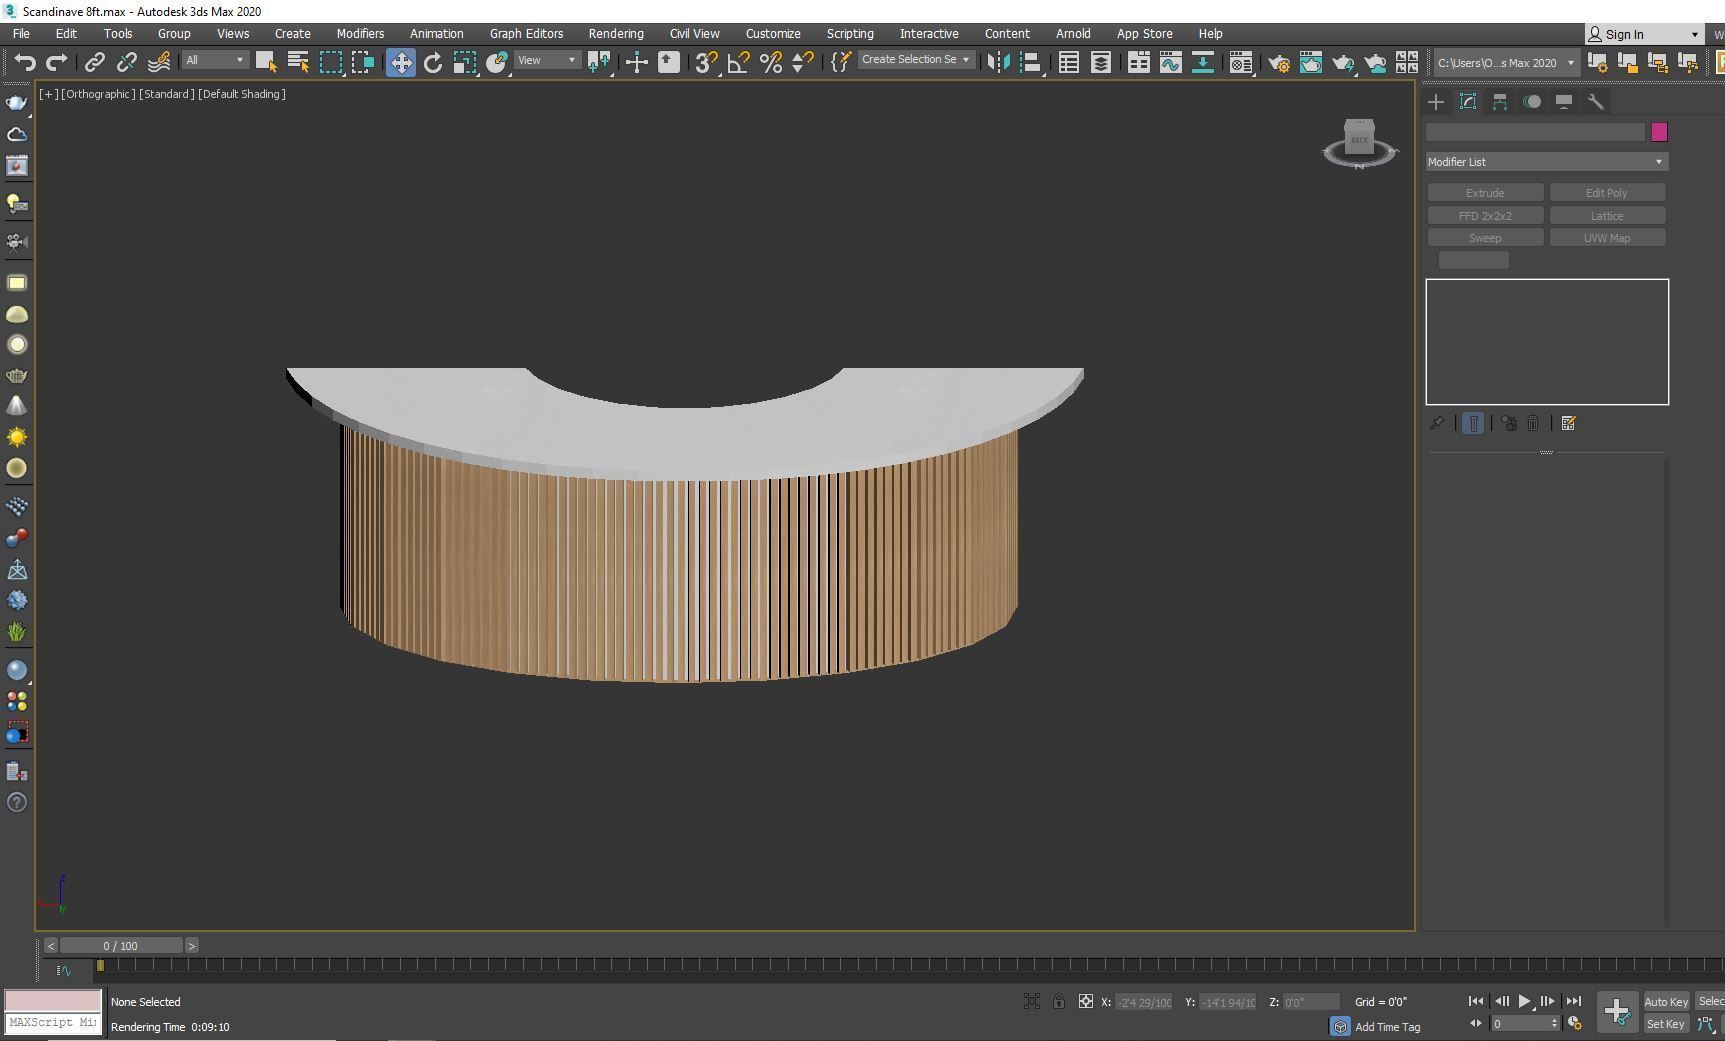Open the Default Shading viewport menu
Screen dimensions: 1725x1041
tap(242, 94)
